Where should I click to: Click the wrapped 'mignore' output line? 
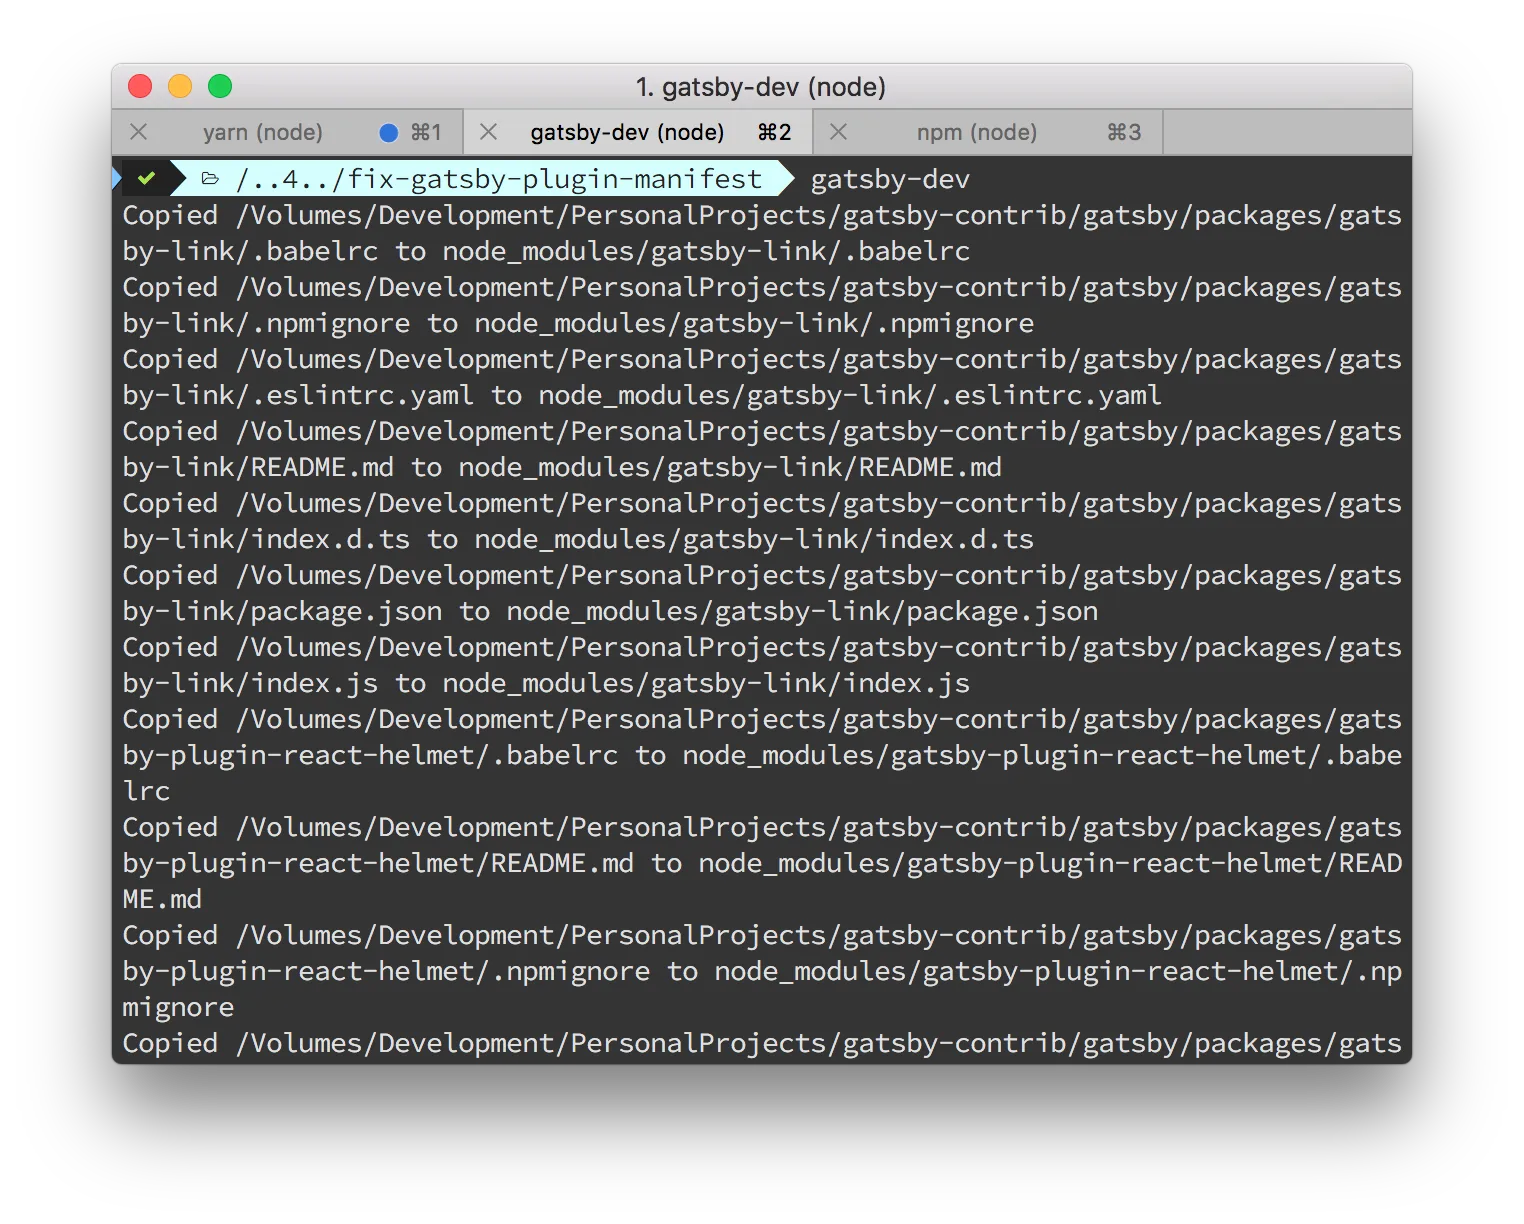click(x=178, y=1007)
